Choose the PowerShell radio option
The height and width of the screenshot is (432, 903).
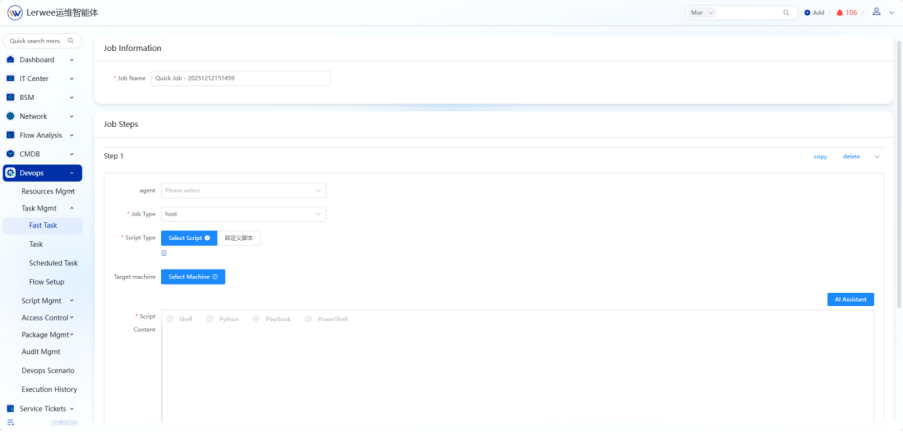(309, 319)
